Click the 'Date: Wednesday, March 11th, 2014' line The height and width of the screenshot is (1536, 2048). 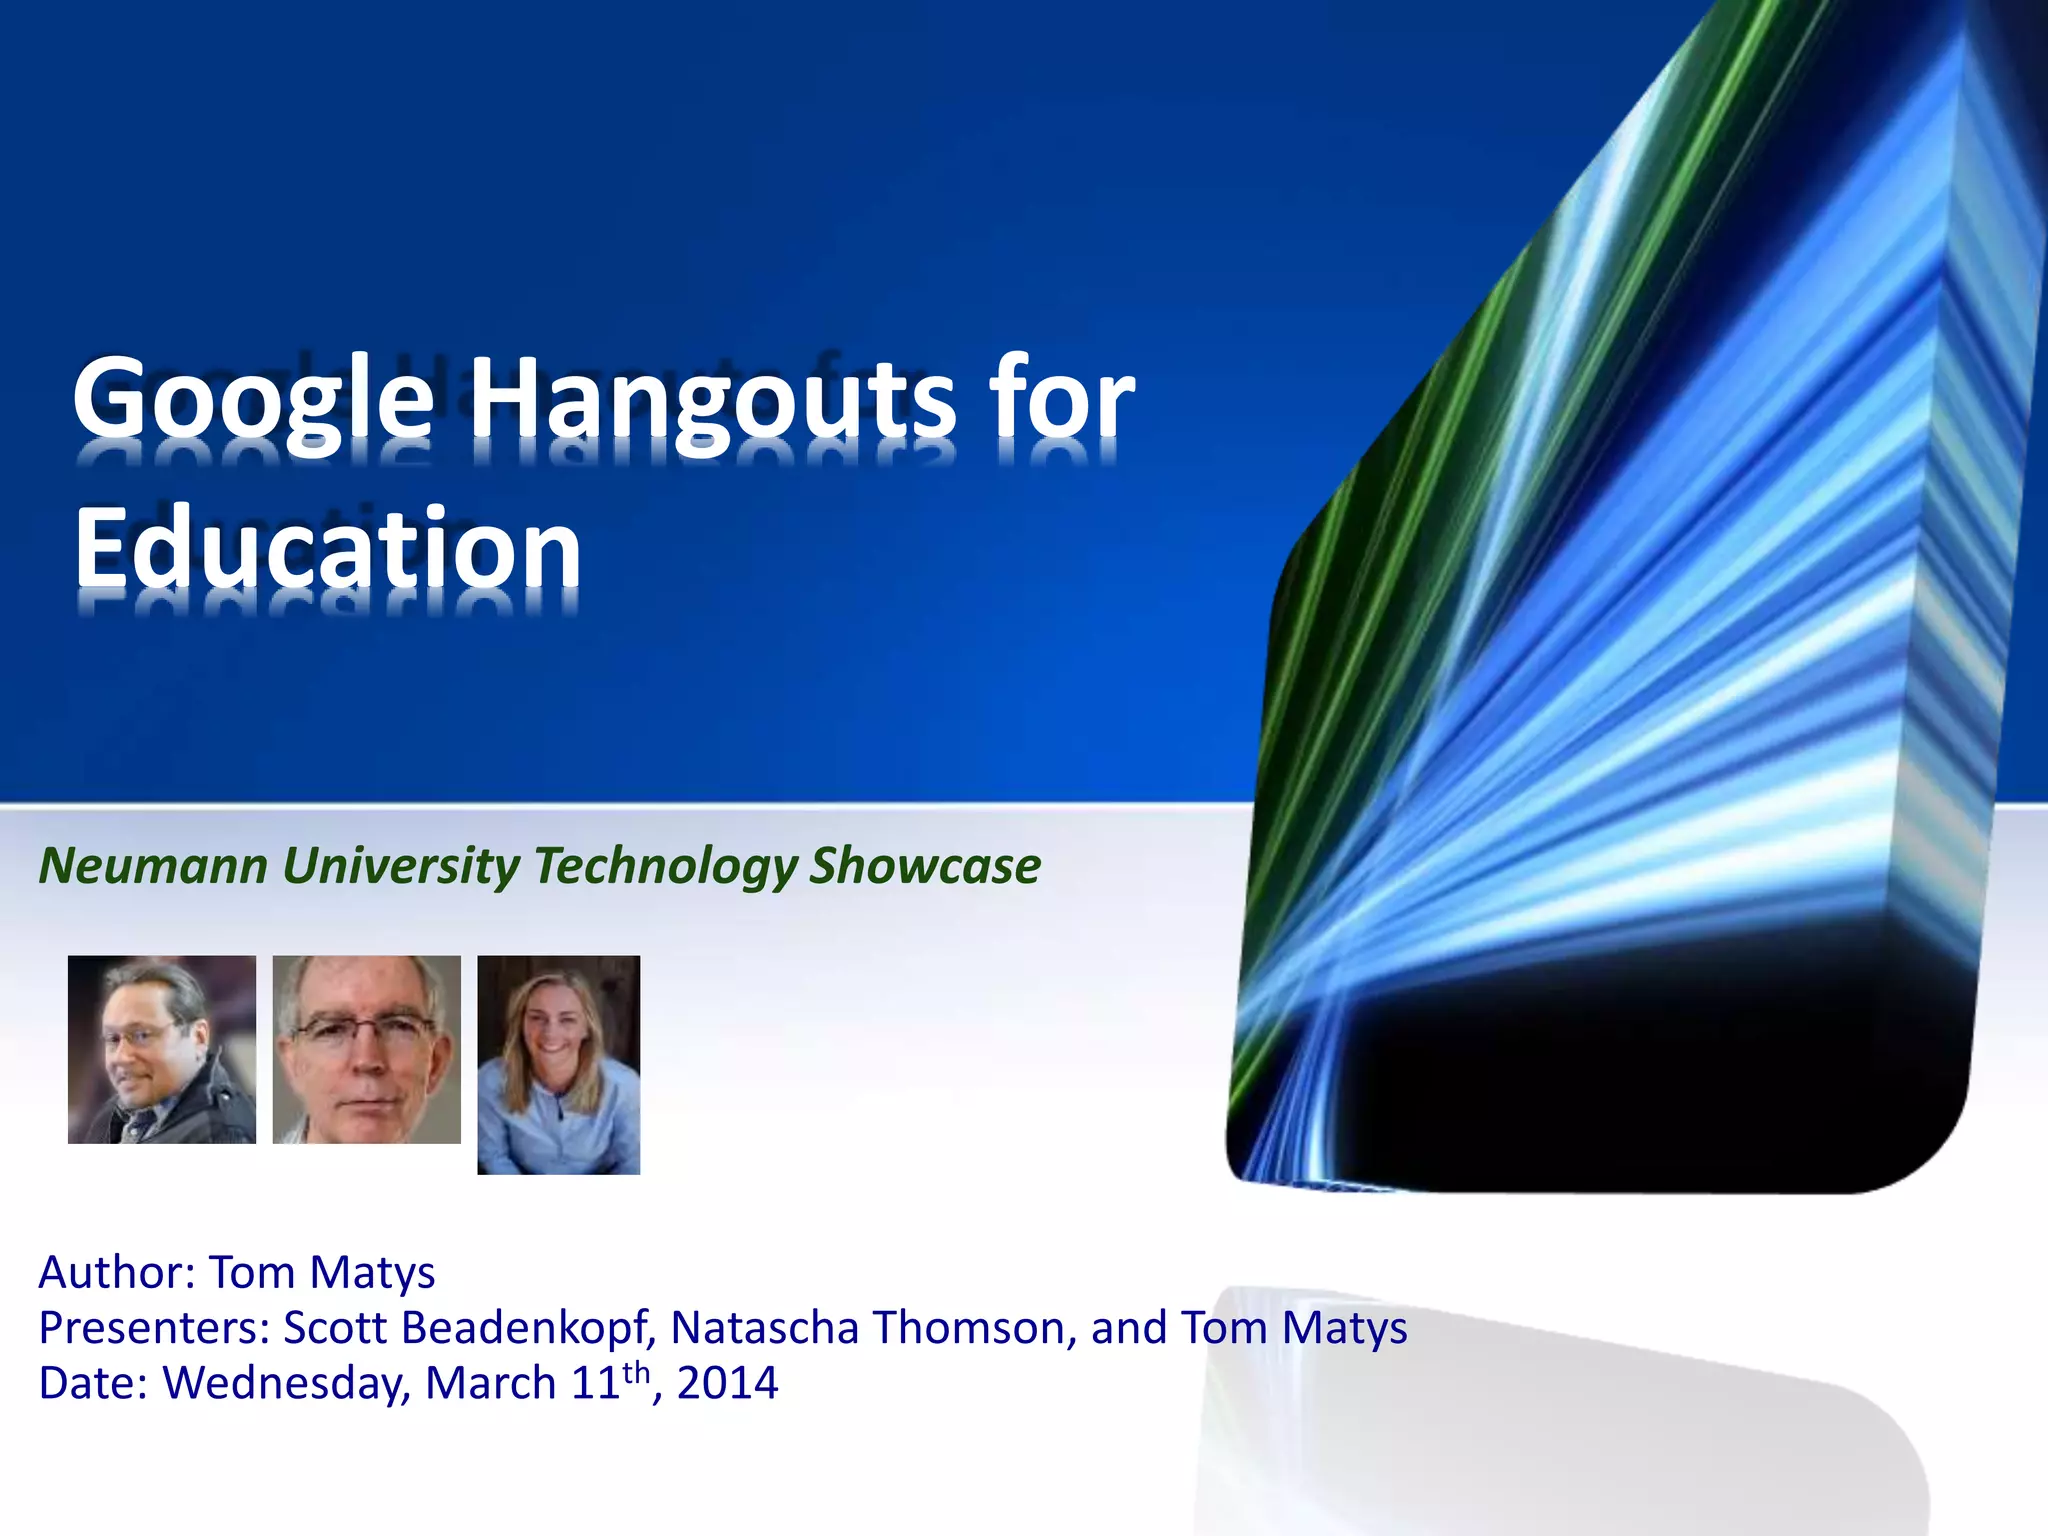point(408,1383)
